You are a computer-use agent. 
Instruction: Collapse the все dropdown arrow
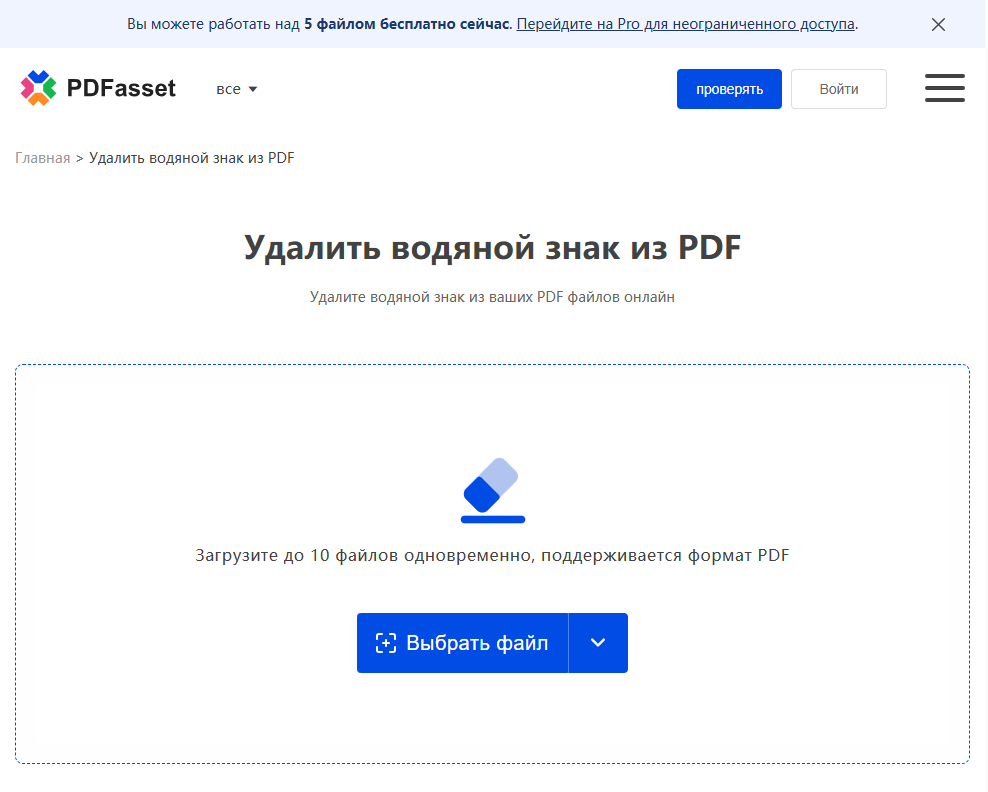point(254,89)
